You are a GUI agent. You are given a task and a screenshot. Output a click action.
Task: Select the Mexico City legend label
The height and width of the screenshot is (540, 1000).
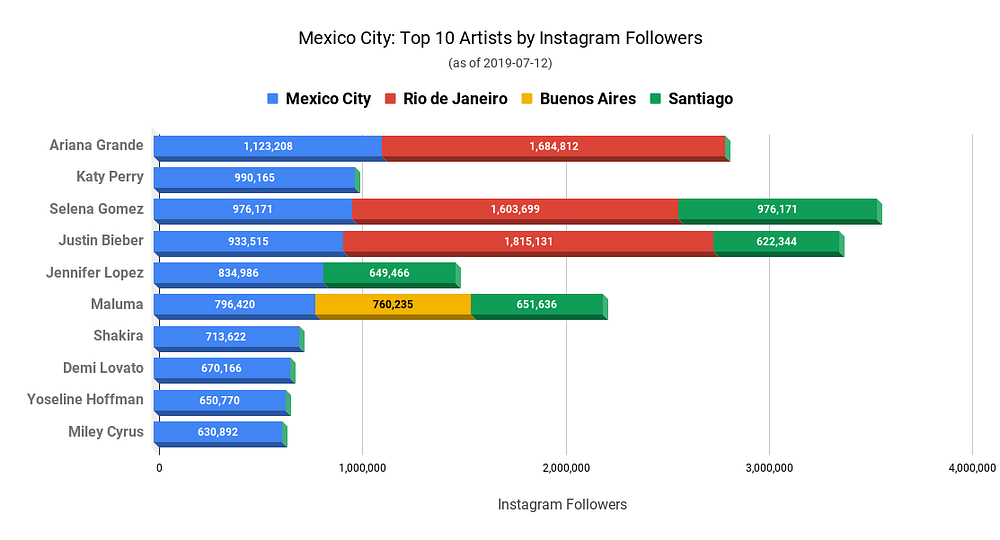(x=328, y=99)
